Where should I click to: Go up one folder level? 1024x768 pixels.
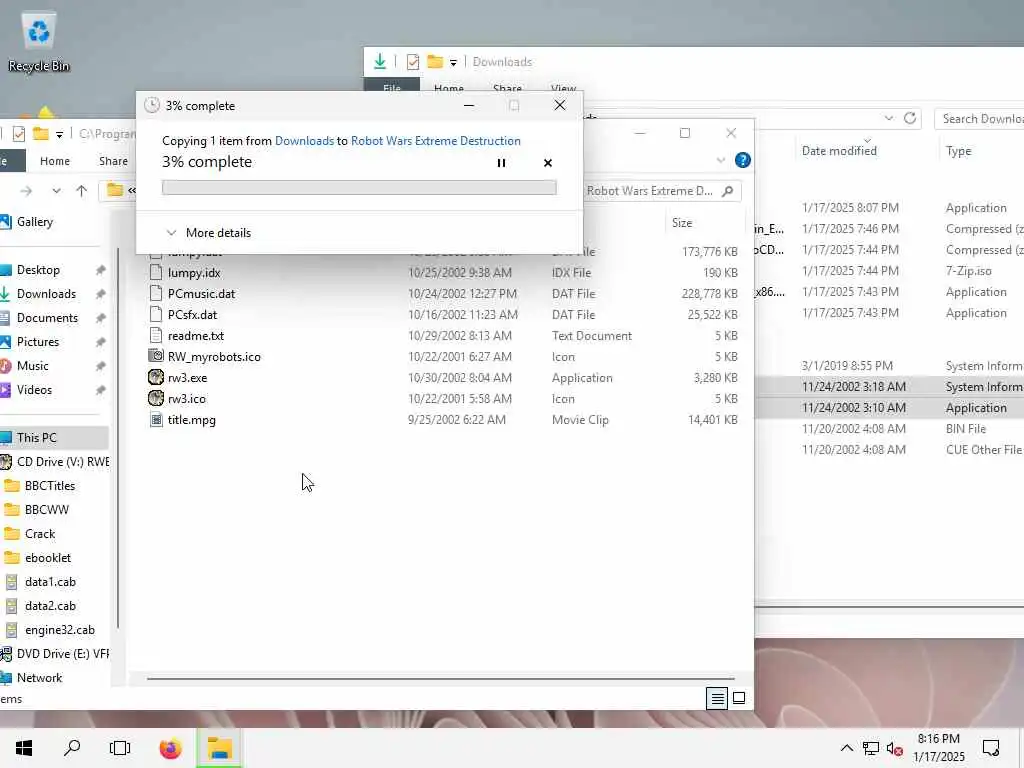[x=81, y=191]
